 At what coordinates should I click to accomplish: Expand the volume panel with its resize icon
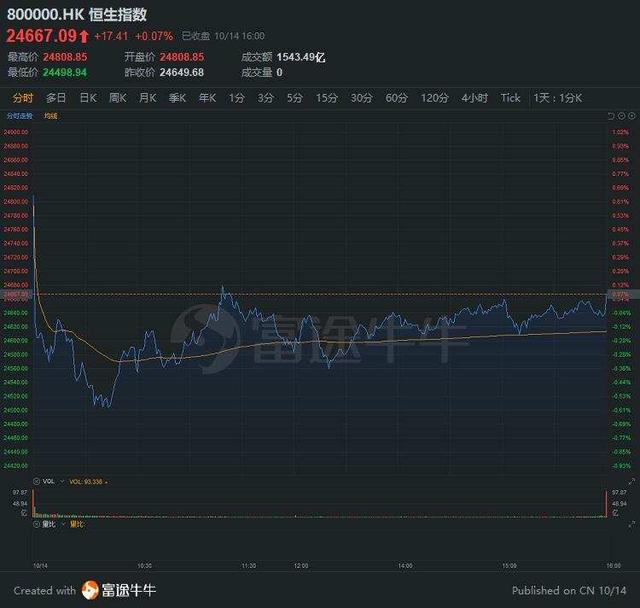(x=631, y=482)
